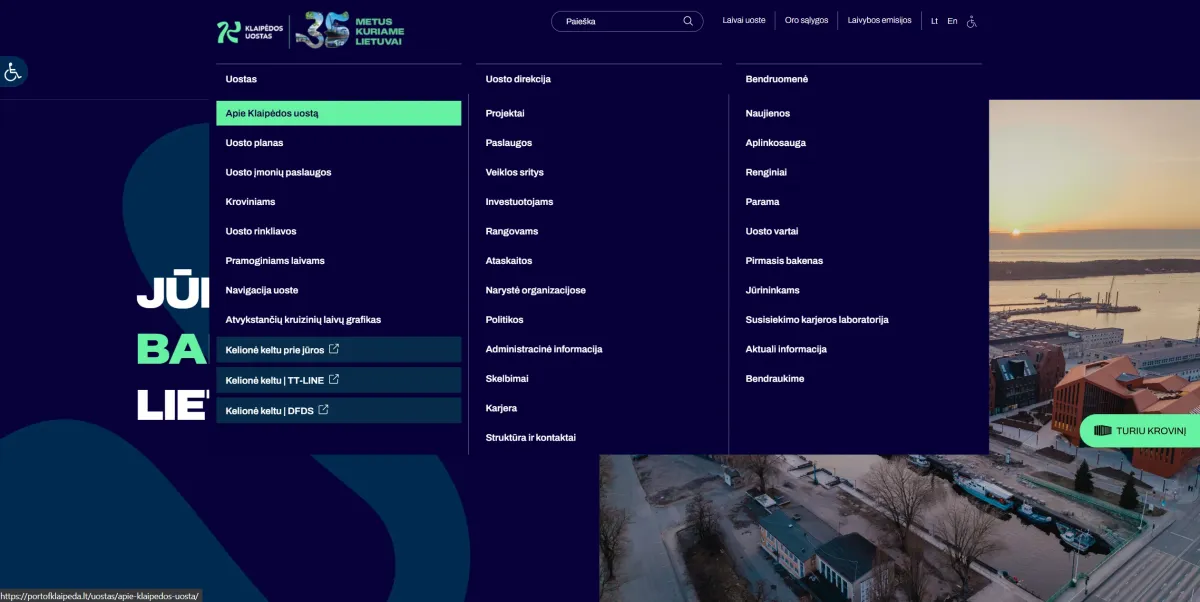Open Atvykstančių kruizinių laivų grafikas

(303, 320)
